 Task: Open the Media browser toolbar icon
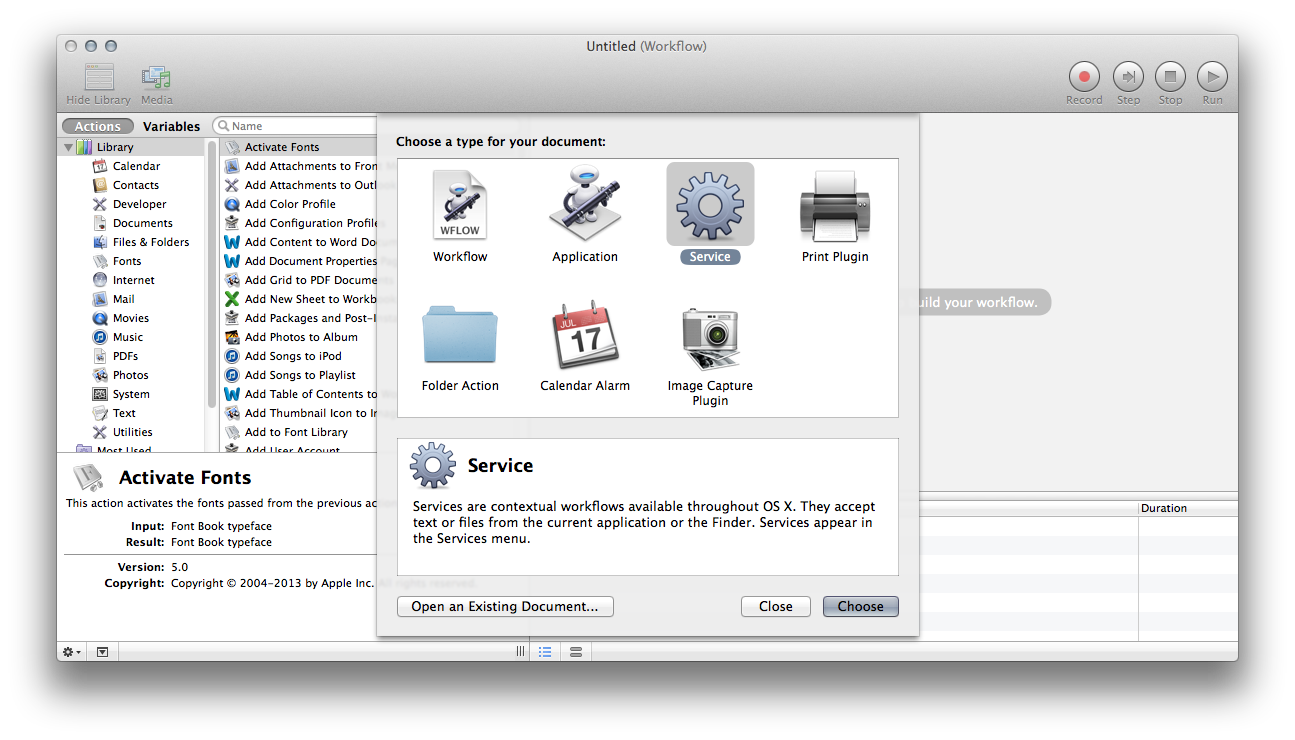pos(156,78)
